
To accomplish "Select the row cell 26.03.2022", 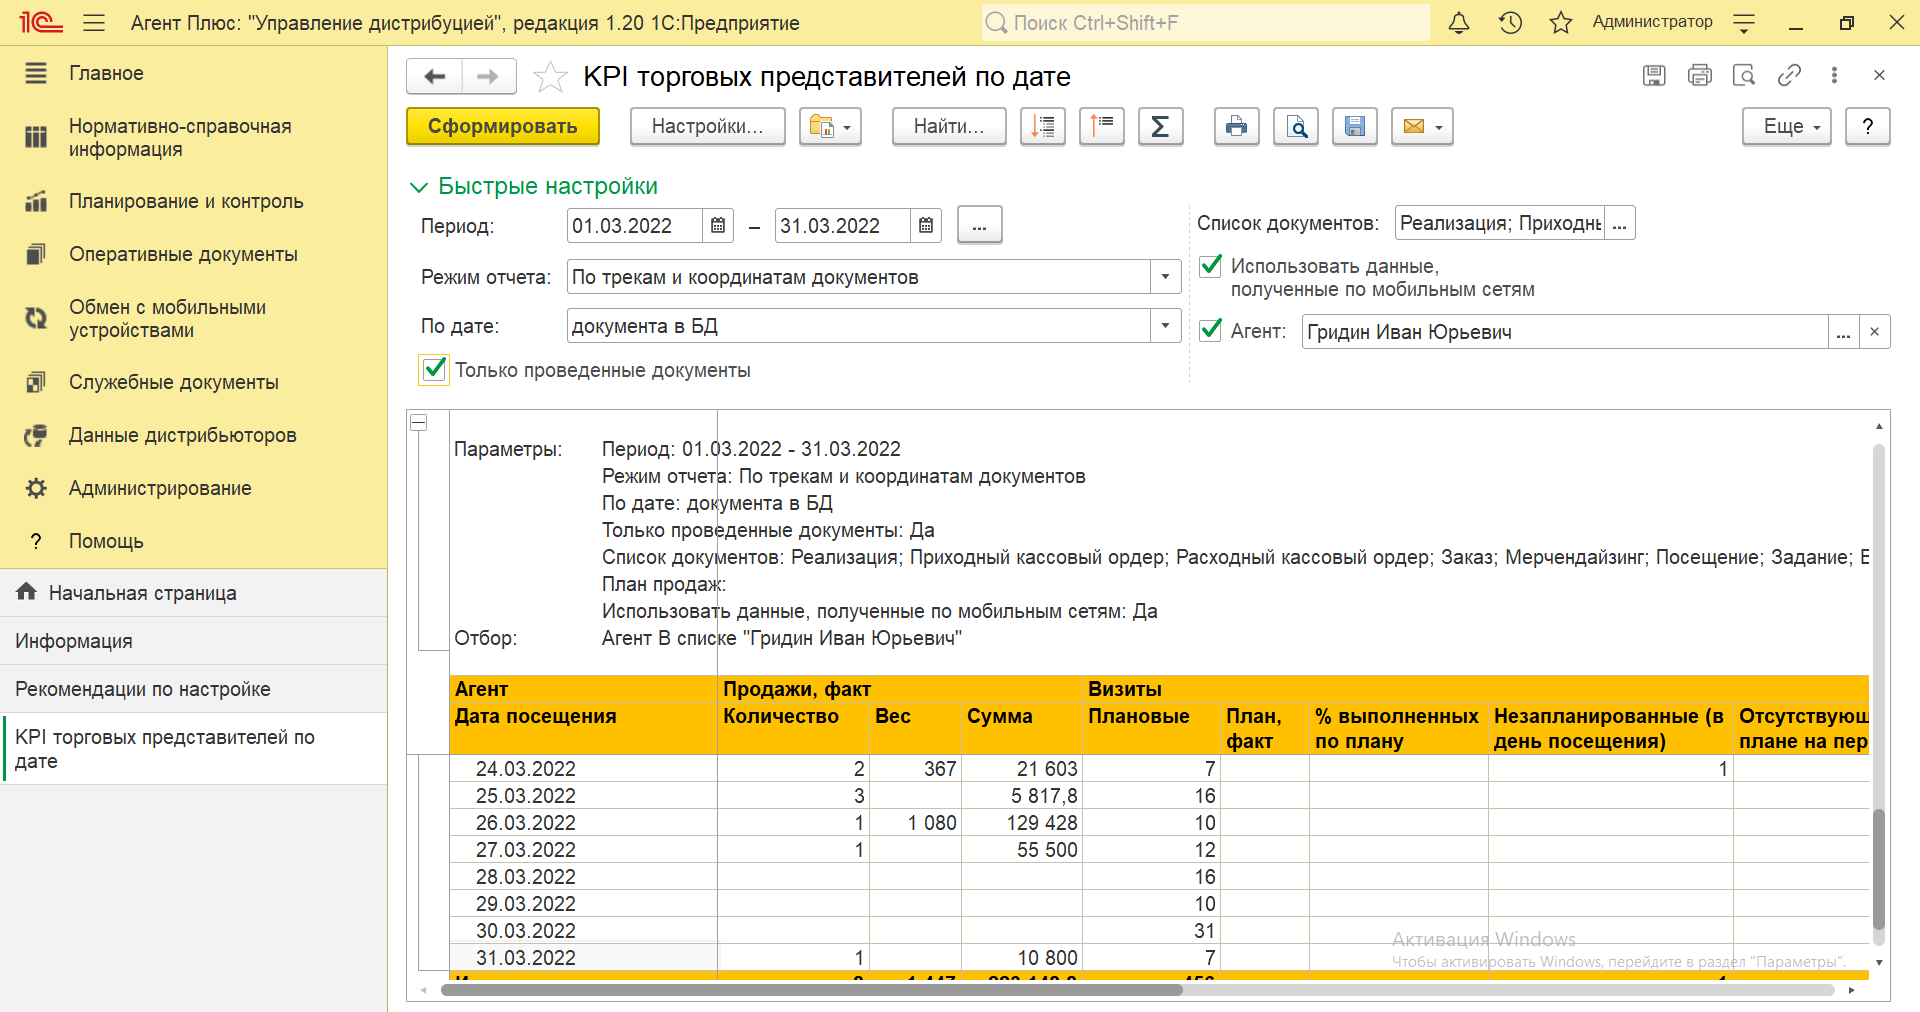I will tap(584, 823).
